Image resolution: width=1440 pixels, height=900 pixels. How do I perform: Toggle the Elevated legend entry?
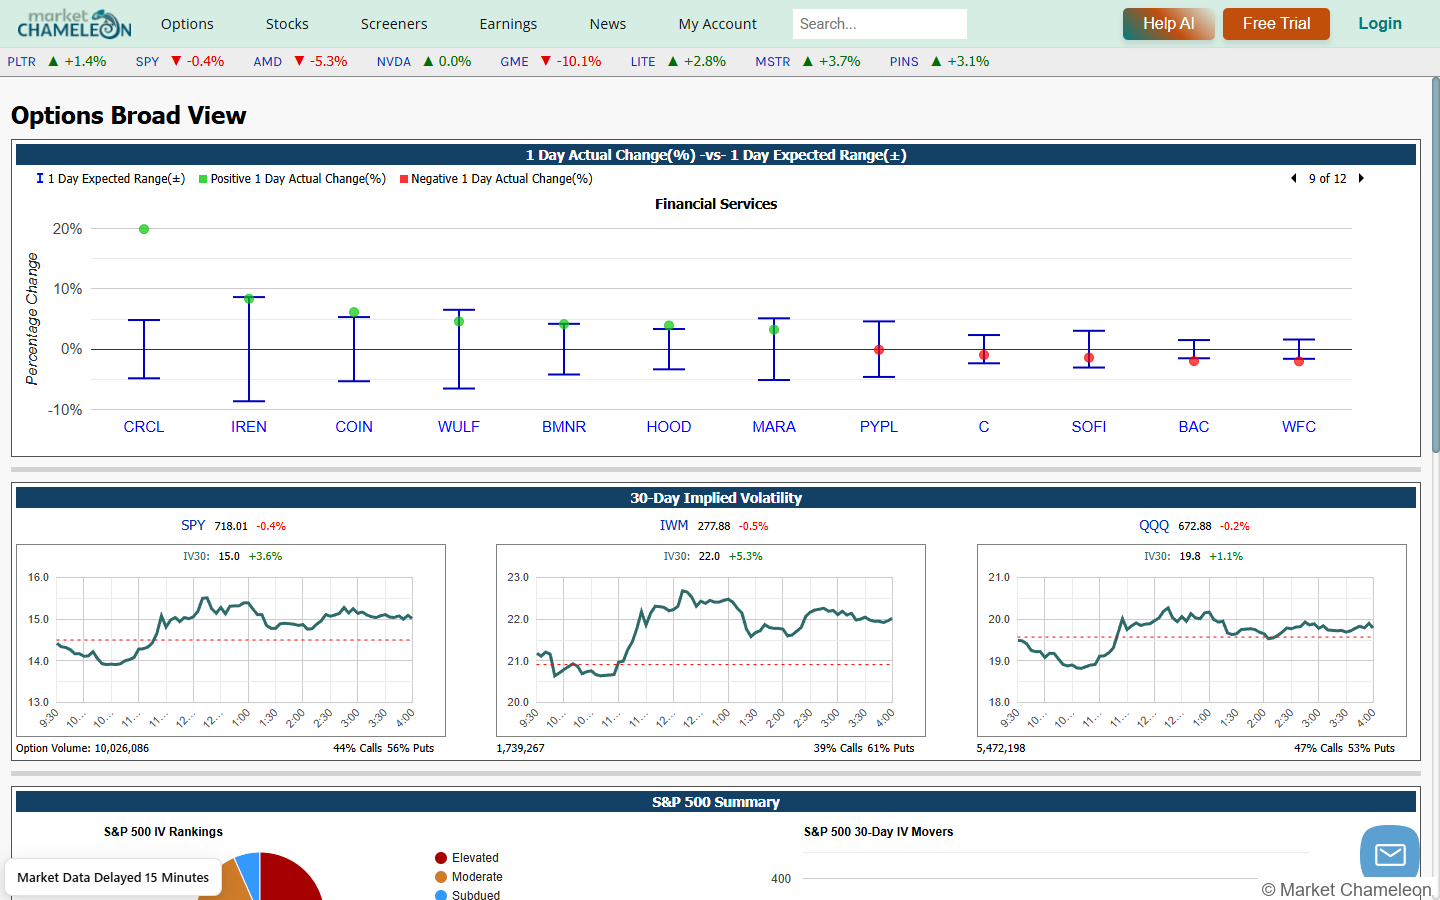click(467, 858)
